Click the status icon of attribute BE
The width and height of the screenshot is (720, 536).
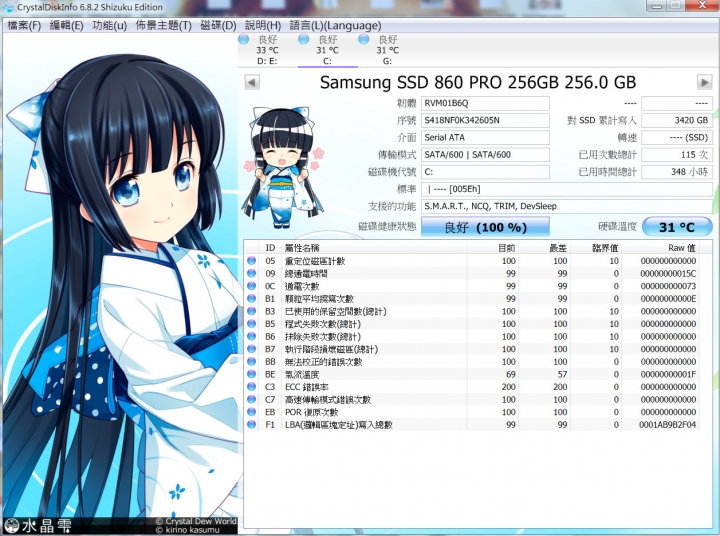[x=251, y=374]
